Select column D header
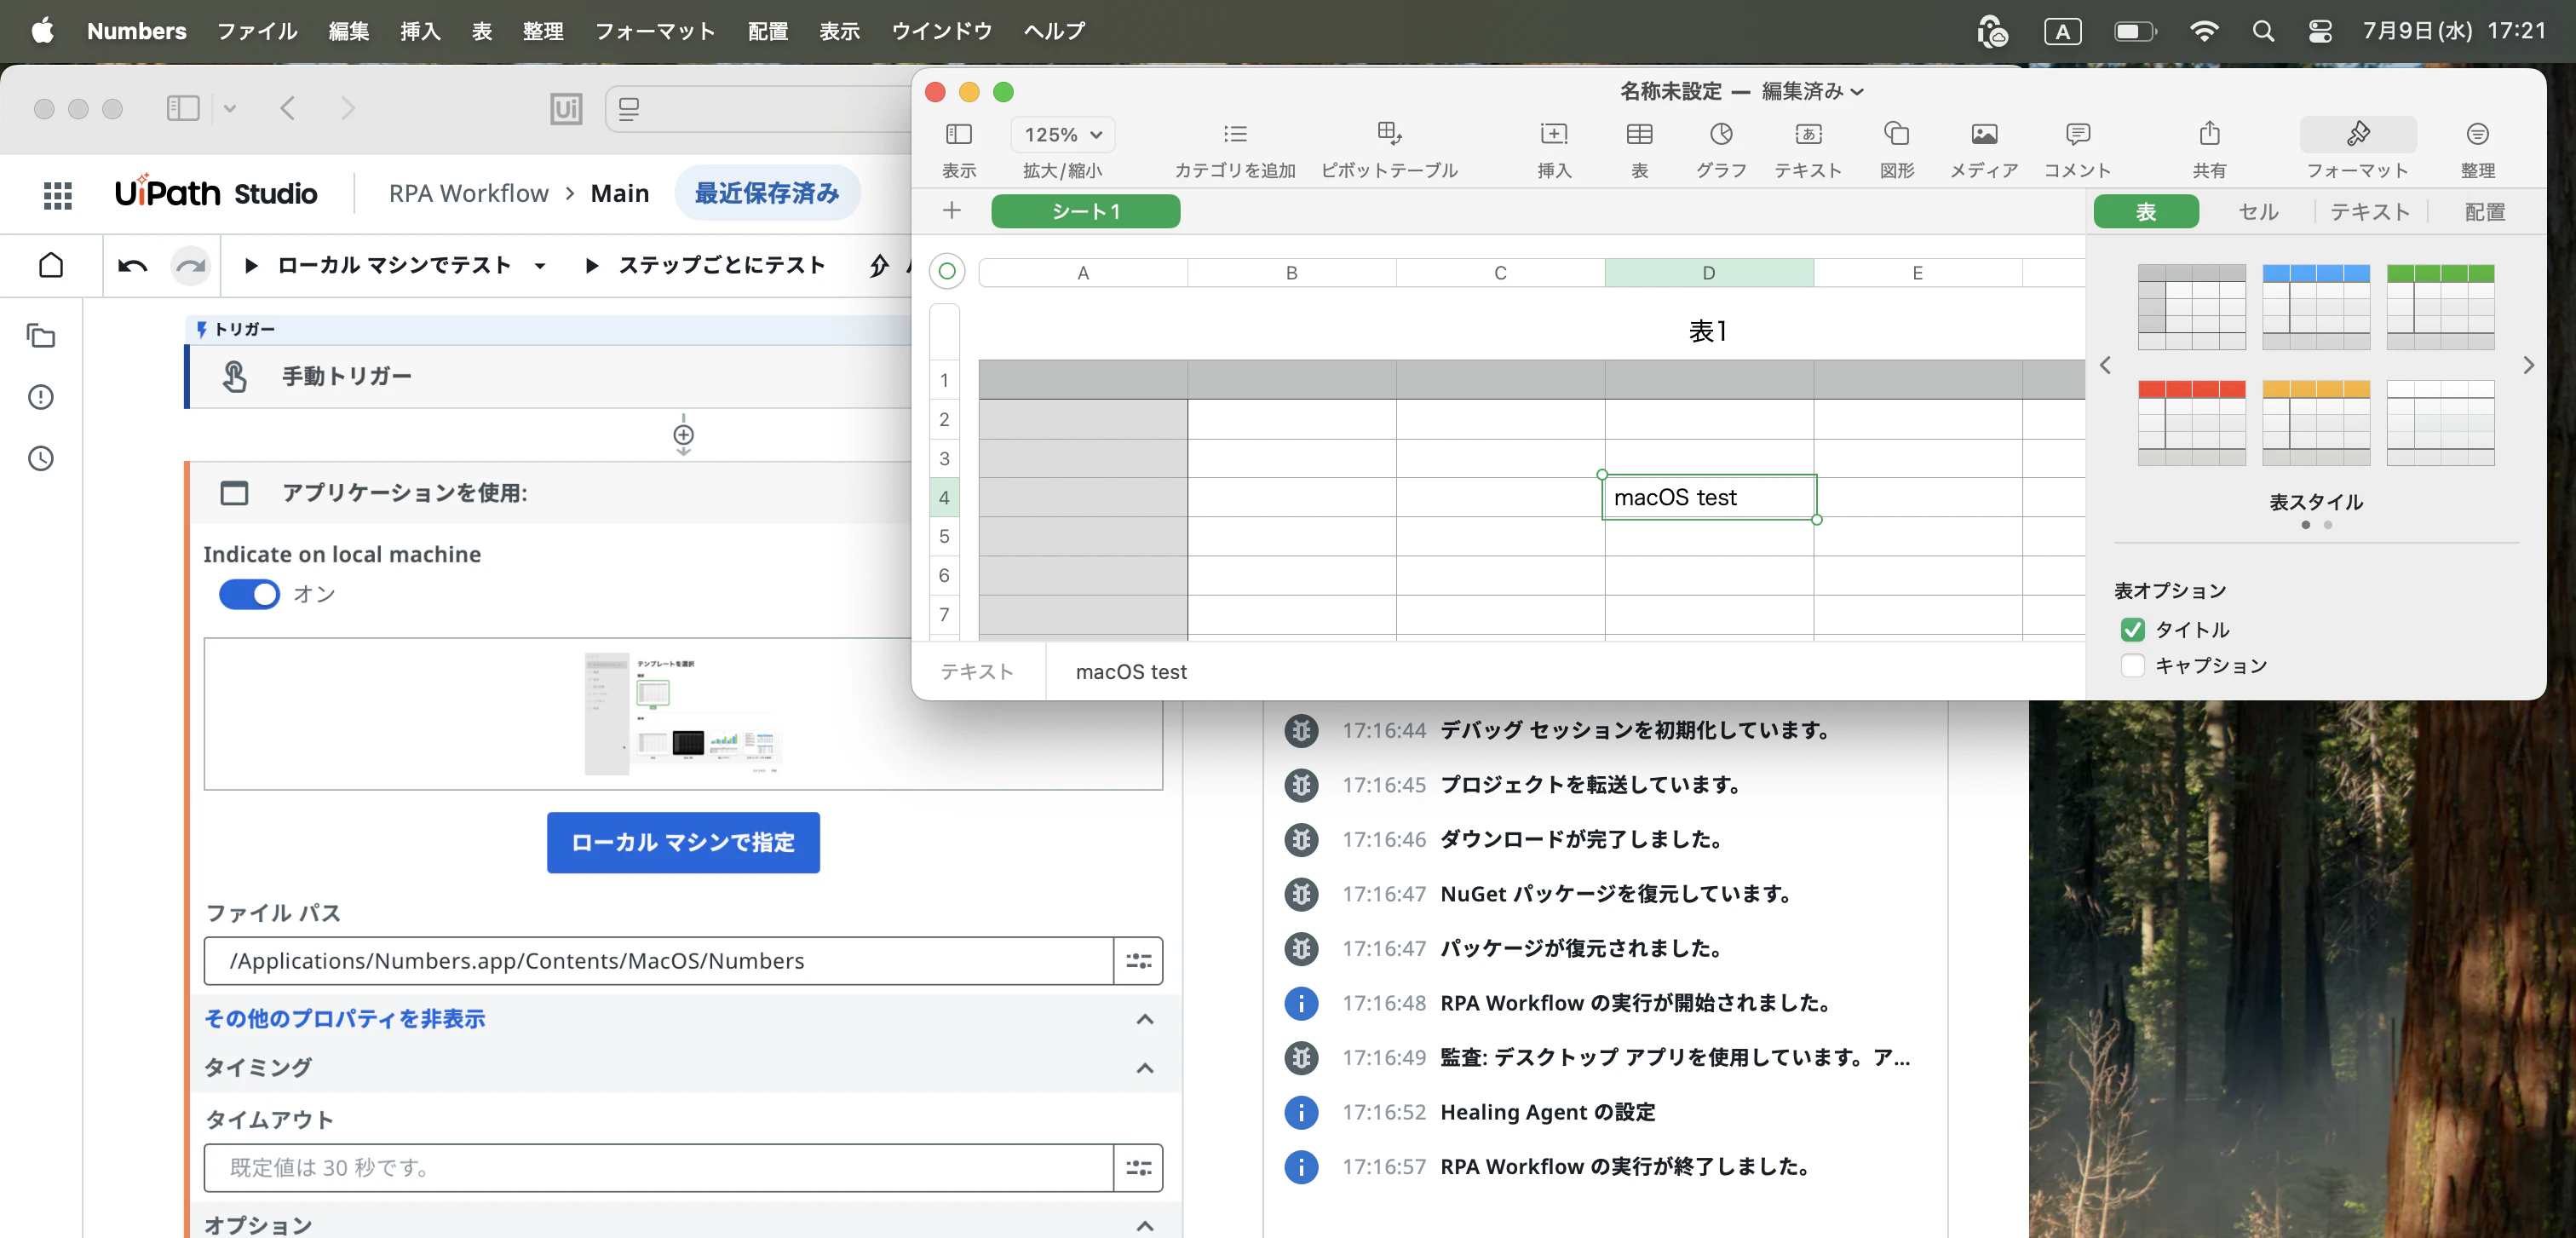 click(x=1709, y=272)
